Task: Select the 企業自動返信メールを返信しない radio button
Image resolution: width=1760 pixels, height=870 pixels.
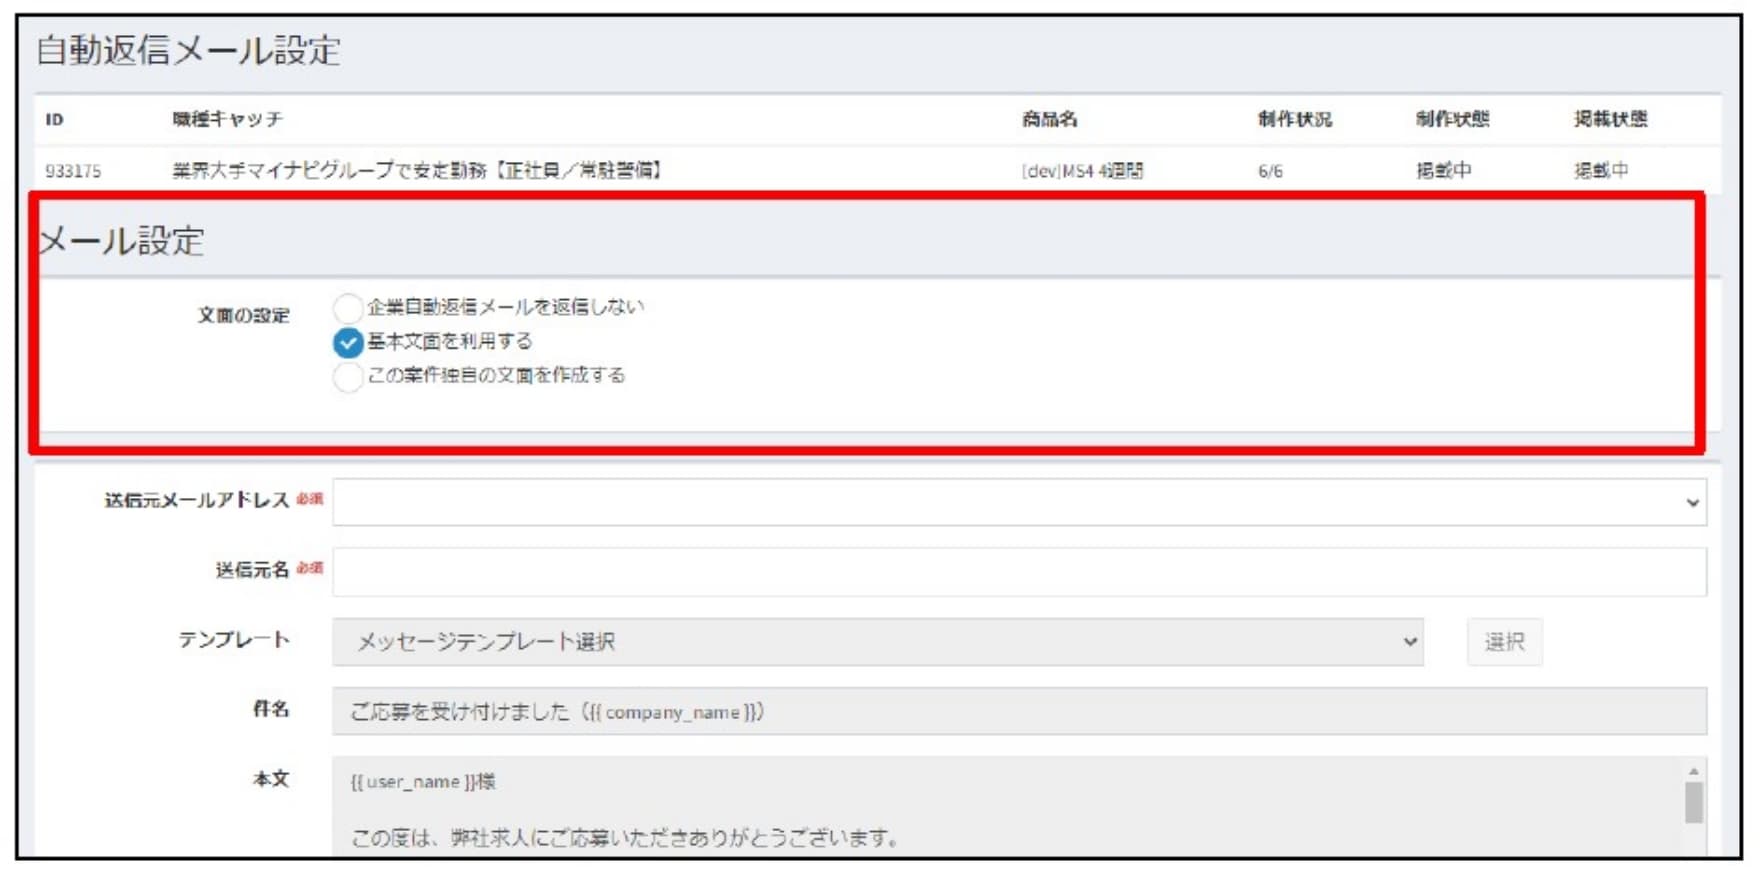Action: (x=347, y=307)
